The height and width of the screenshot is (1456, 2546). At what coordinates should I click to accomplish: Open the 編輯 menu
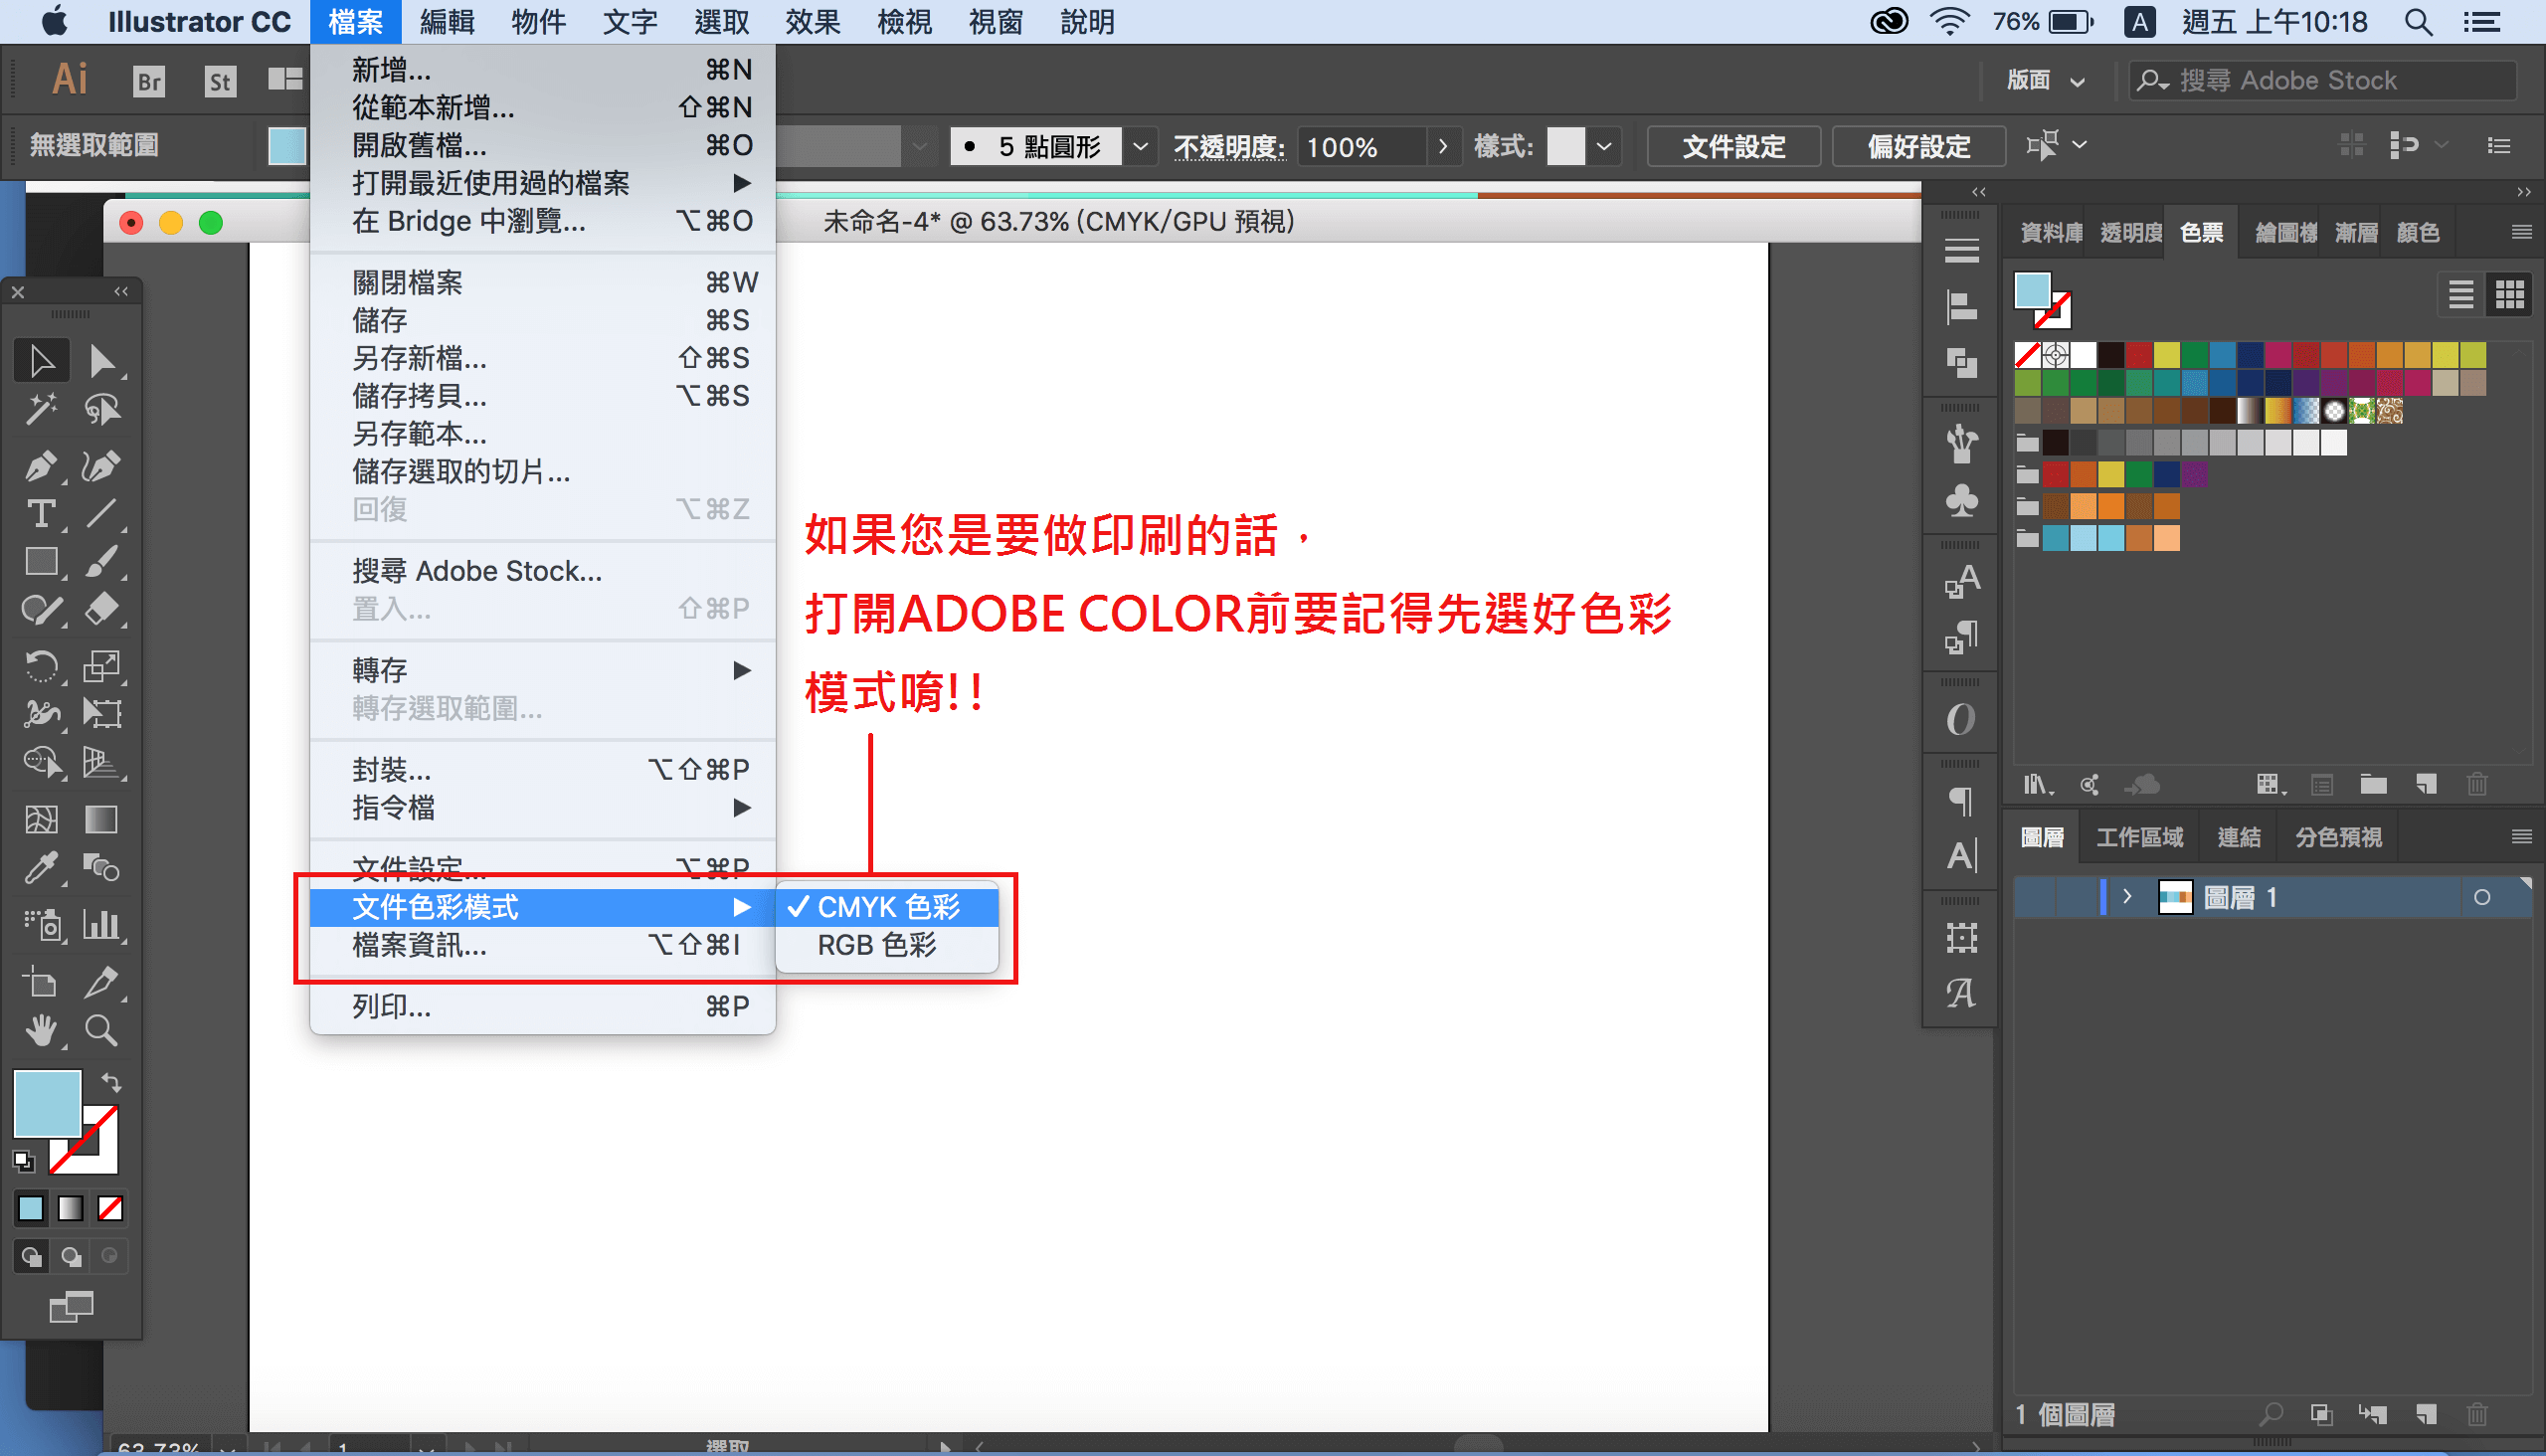[446, 21]
